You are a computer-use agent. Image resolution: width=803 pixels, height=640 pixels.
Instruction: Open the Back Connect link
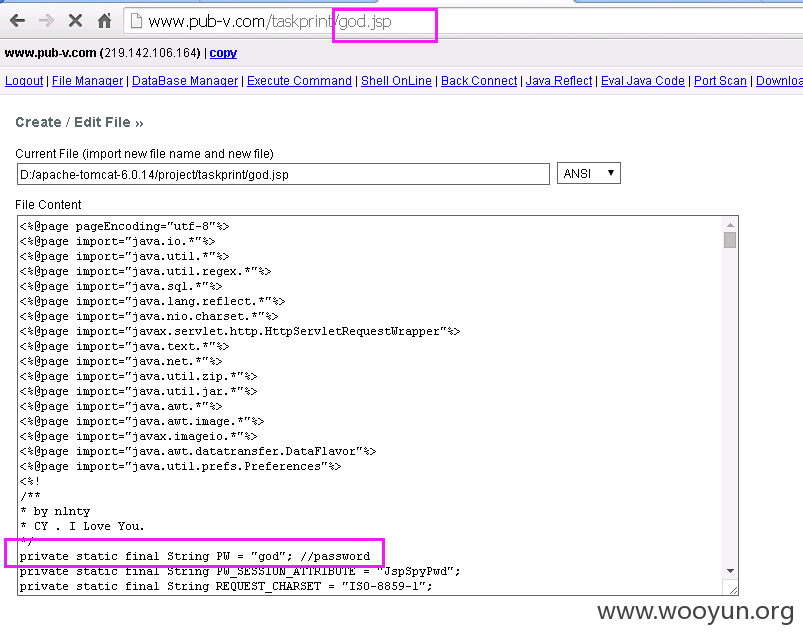(x=479, y=81)
